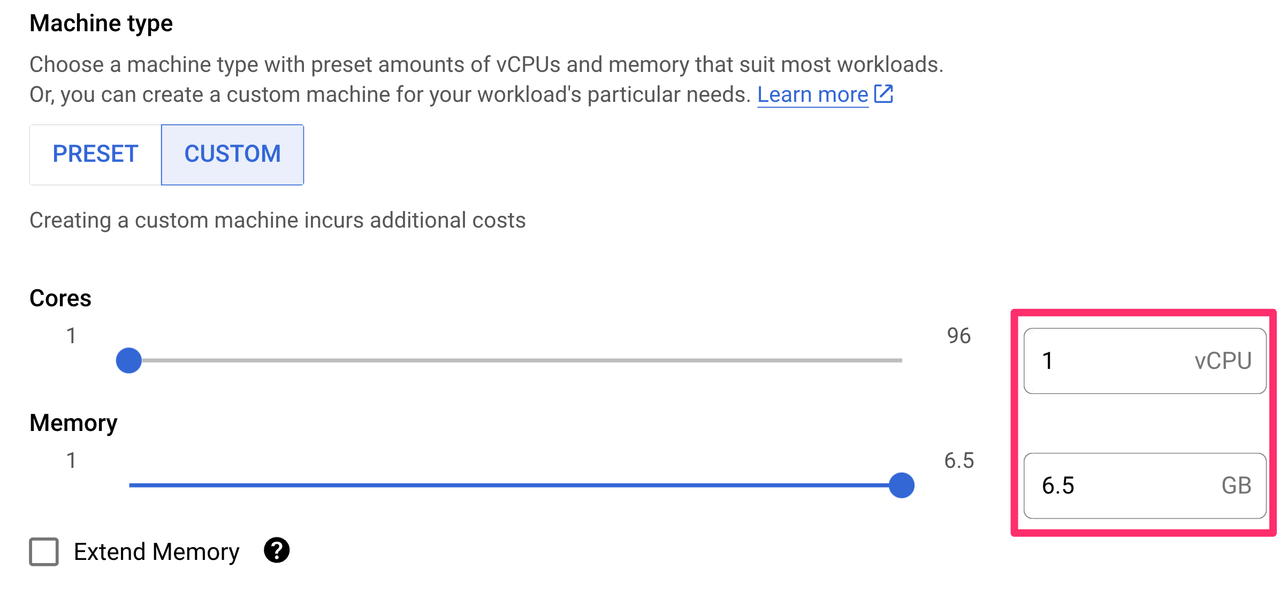Click the Cores section label
The height and width of the screenshot is (589, 1280).
click(60, 298)
